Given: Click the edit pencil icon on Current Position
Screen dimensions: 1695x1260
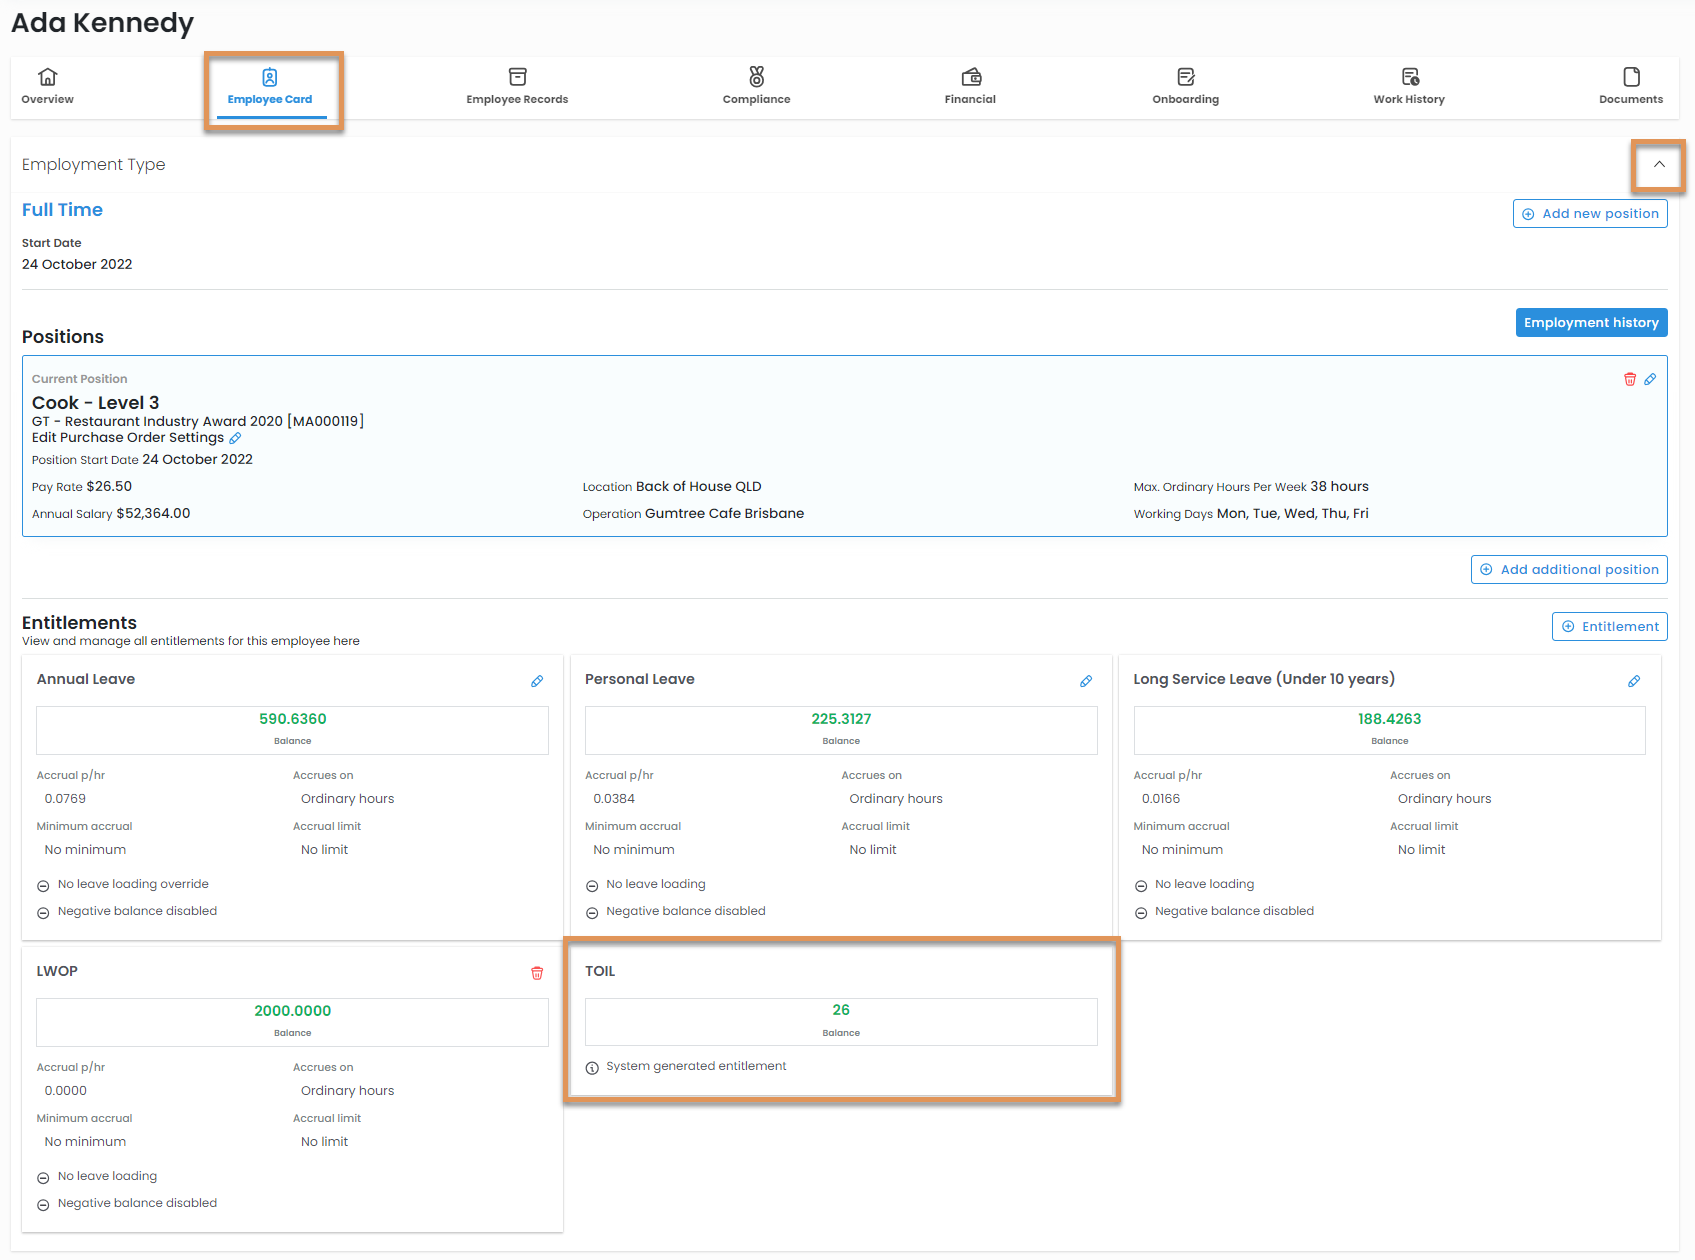Looking at the screenshot, I should [1650, 379].
